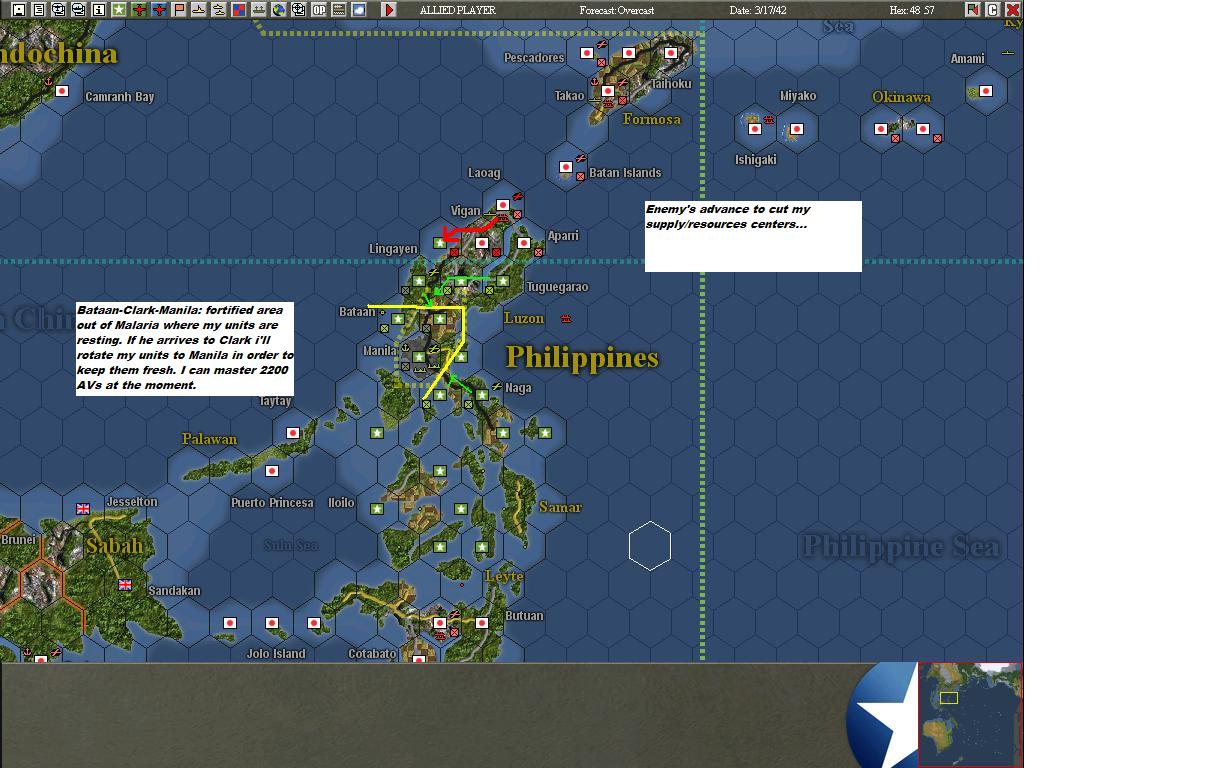Click the single yellow ship toolbar icon
Image resolution: width=1218 pixels, height=768 pixels.
(199, 9)
